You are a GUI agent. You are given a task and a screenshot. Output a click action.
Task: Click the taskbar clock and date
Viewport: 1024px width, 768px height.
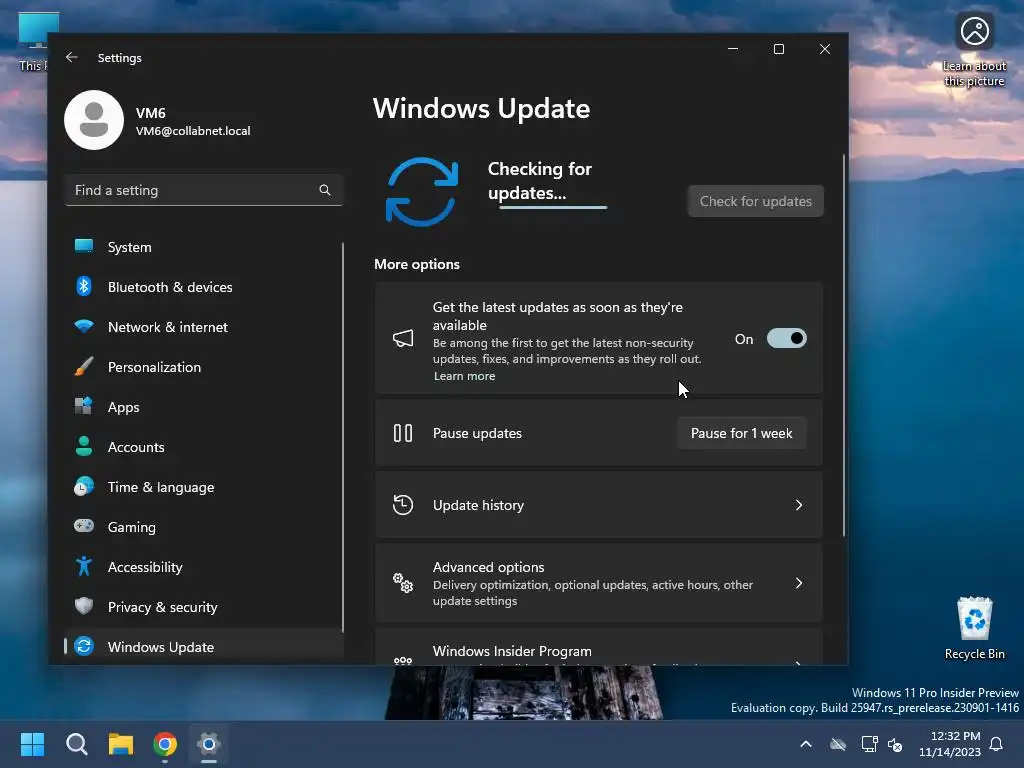coord(950,744)
